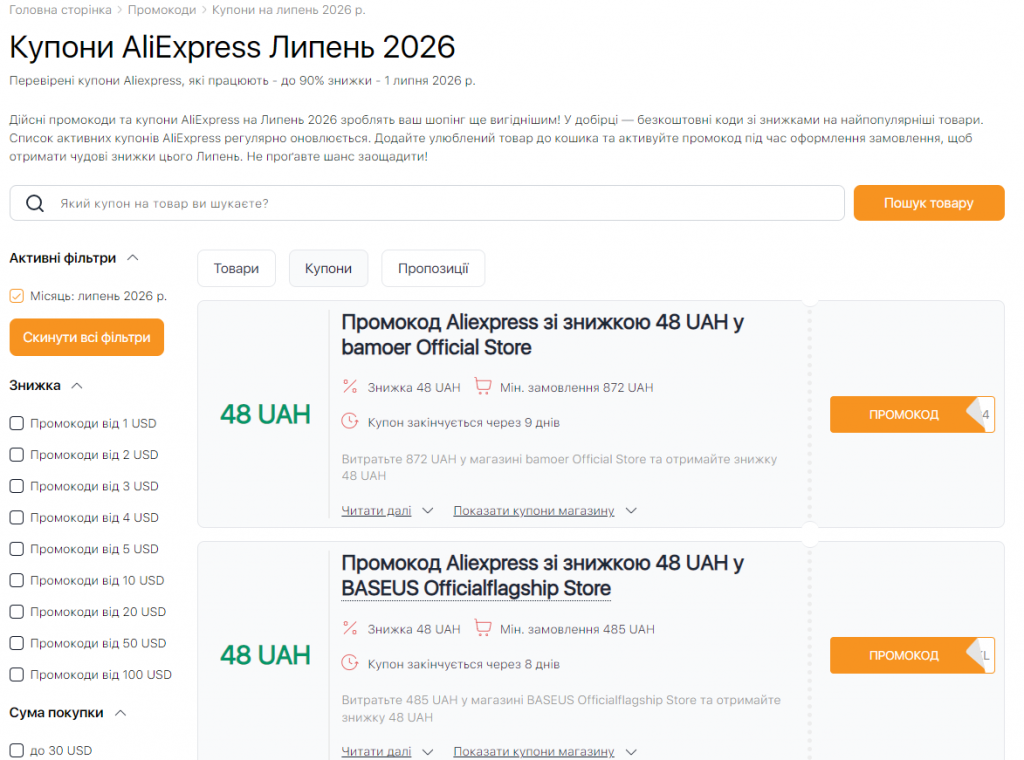Check Промокоди від 50 USD
Image resolution: width=1024 pixels, height=760 pixels.
click(x=16, y=642)
